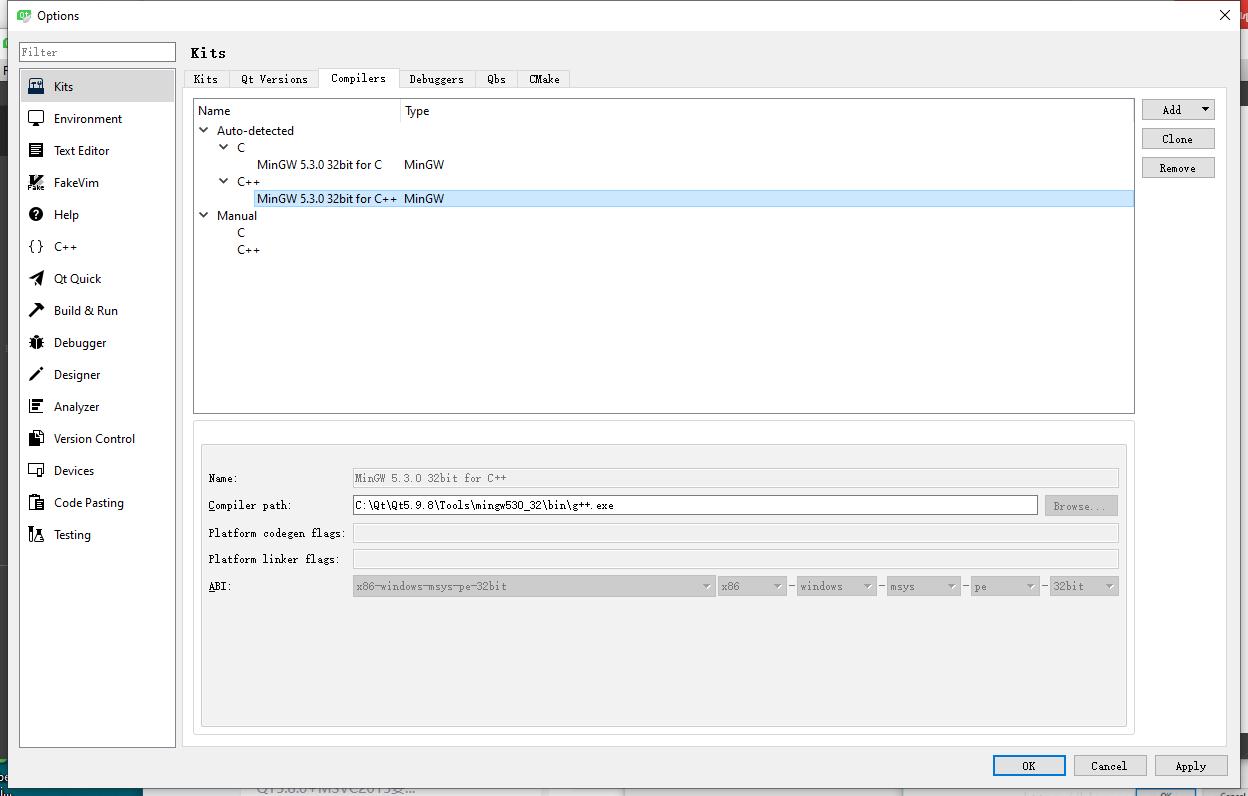The width and height of the screenshot is (1248, 796).
Task: Switch to the Qt Versions tab
Action: click(274, 79)
